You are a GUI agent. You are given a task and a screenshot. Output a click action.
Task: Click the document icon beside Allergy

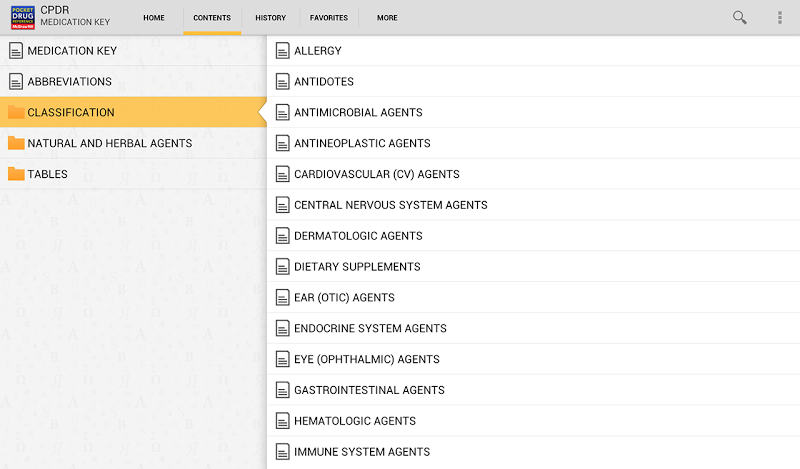pyautogui.click(x=282, y=50)
